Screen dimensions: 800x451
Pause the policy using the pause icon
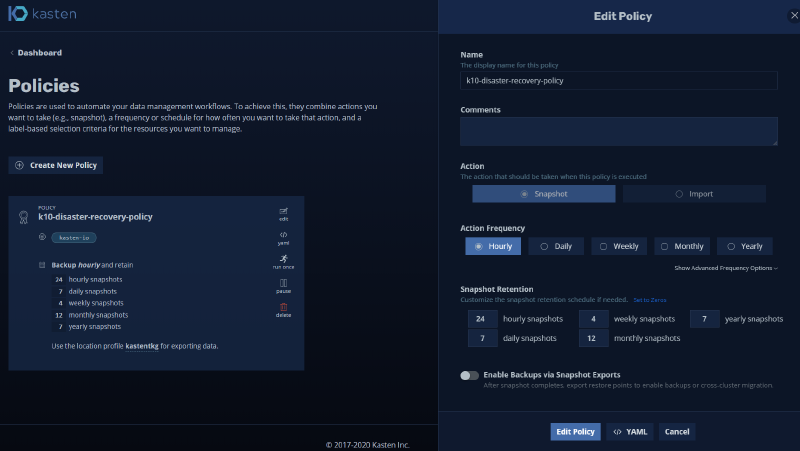coord(284,286)
